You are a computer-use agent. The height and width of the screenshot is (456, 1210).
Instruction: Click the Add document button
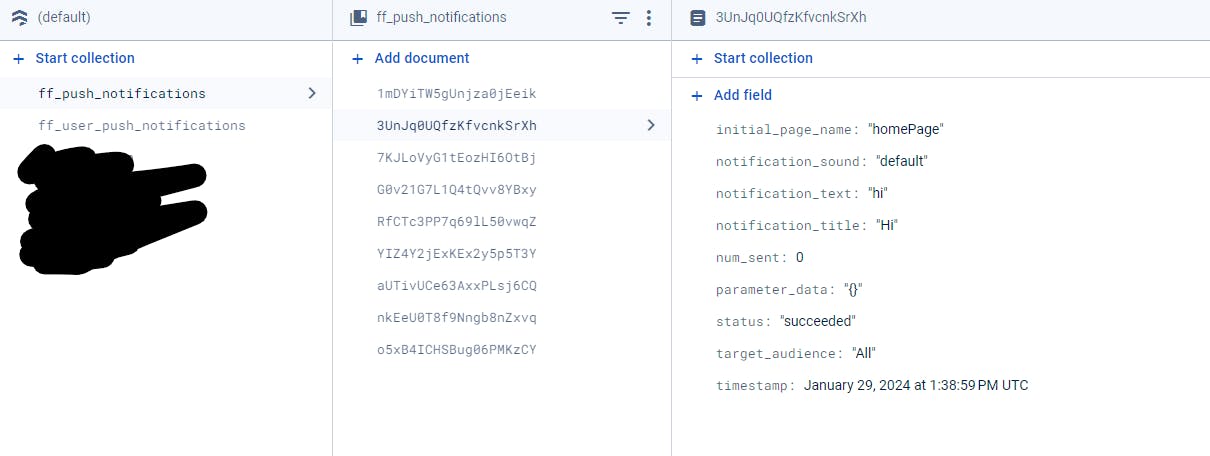[421, 58]
